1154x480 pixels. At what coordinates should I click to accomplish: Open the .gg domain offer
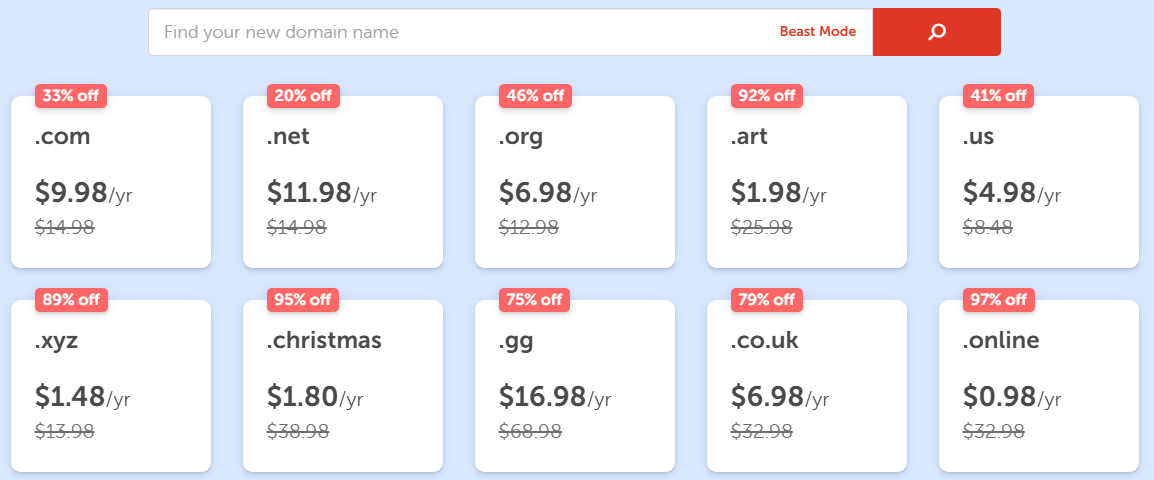tap(575, 386)
